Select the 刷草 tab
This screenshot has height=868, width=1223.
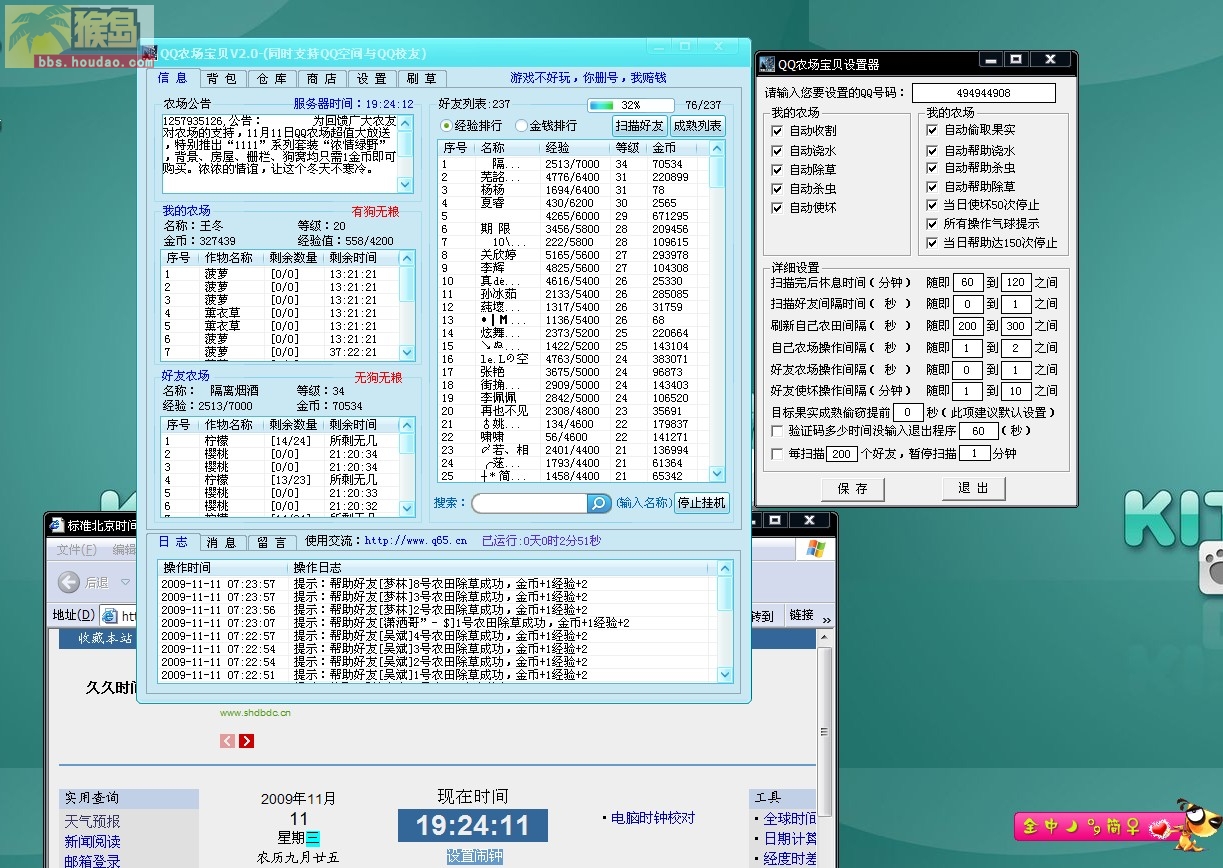point(421,79)
